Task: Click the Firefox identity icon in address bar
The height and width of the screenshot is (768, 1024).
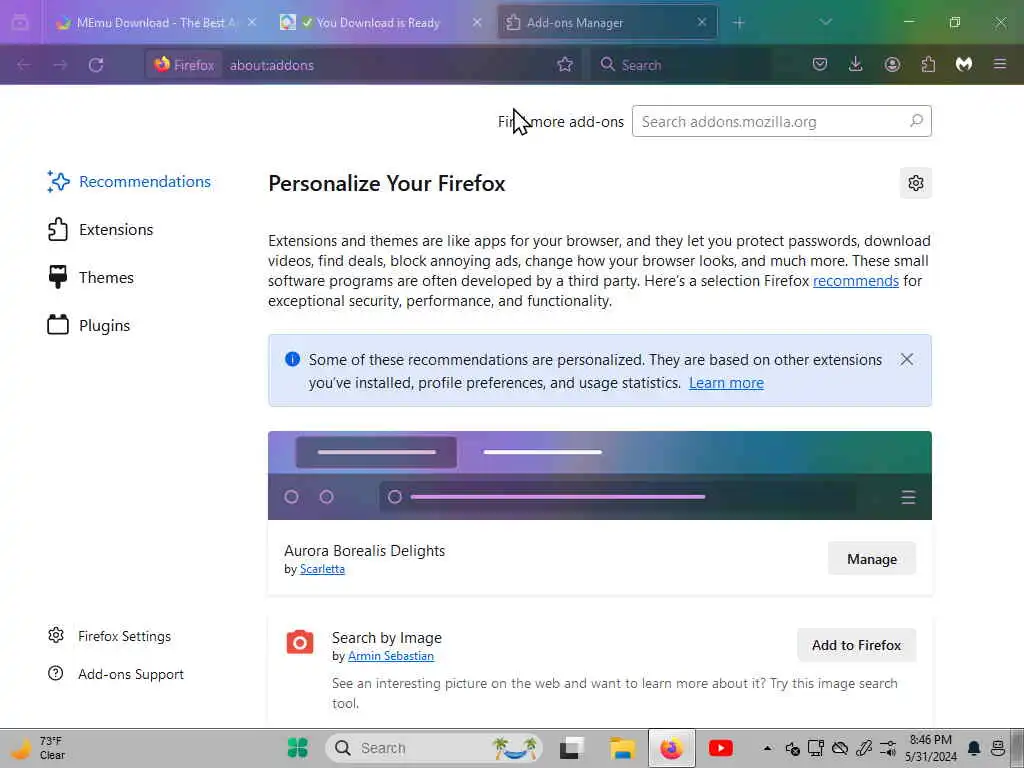Action: tap(184, 65)
